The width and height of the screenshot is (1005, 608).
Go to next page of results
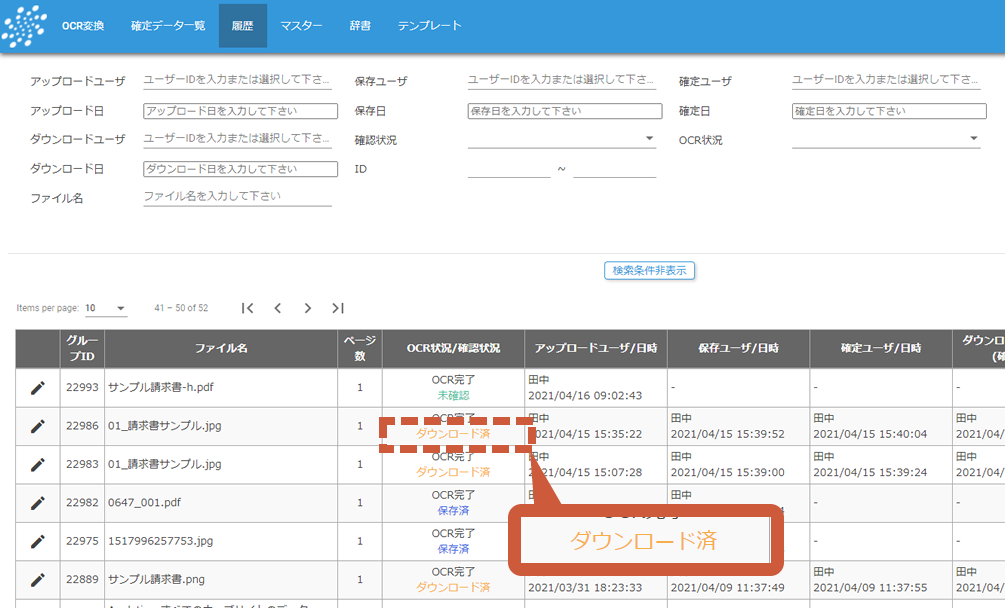pyautogui.click(x=308, y=308)
